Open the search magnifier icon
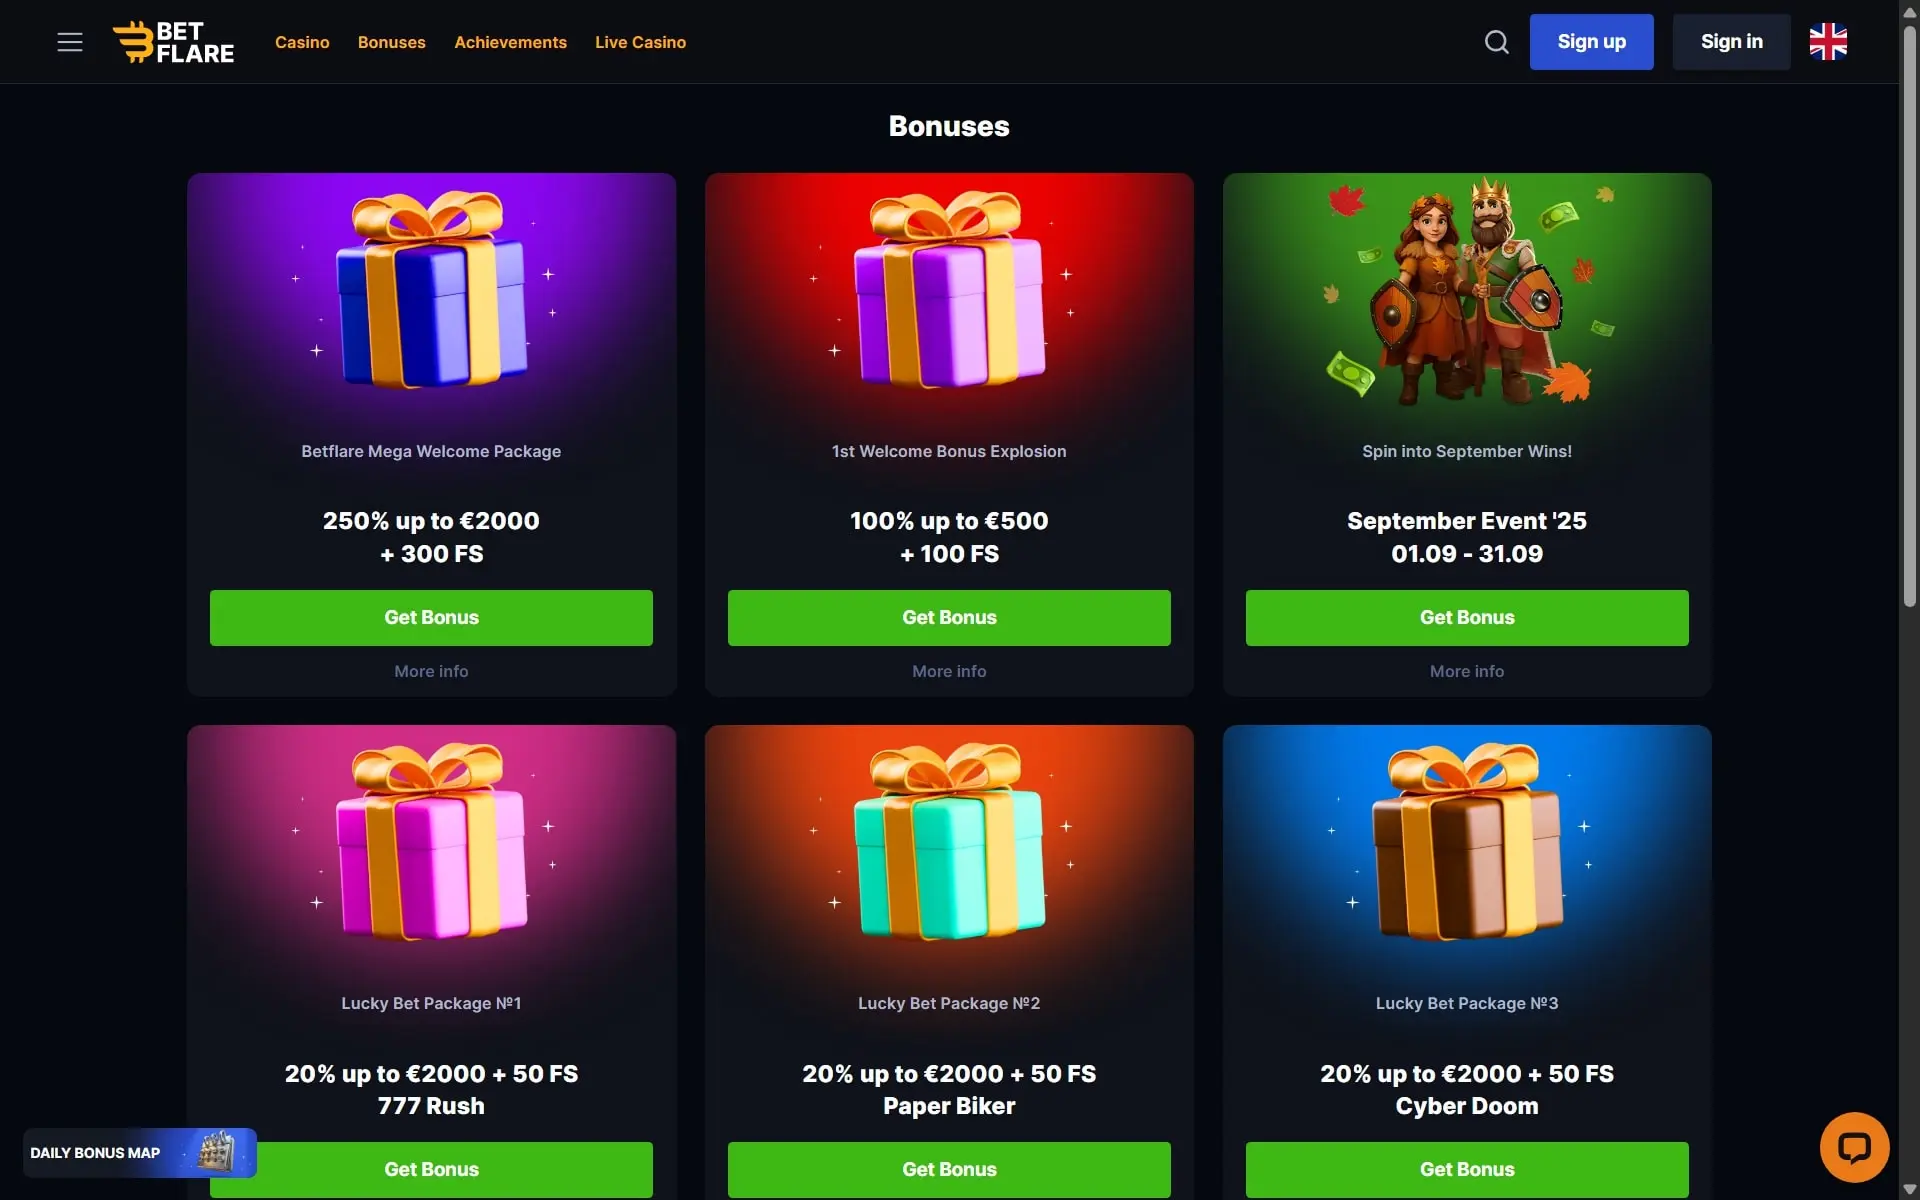This screenshot has width=1920, height=1200. click(1496, 42)
